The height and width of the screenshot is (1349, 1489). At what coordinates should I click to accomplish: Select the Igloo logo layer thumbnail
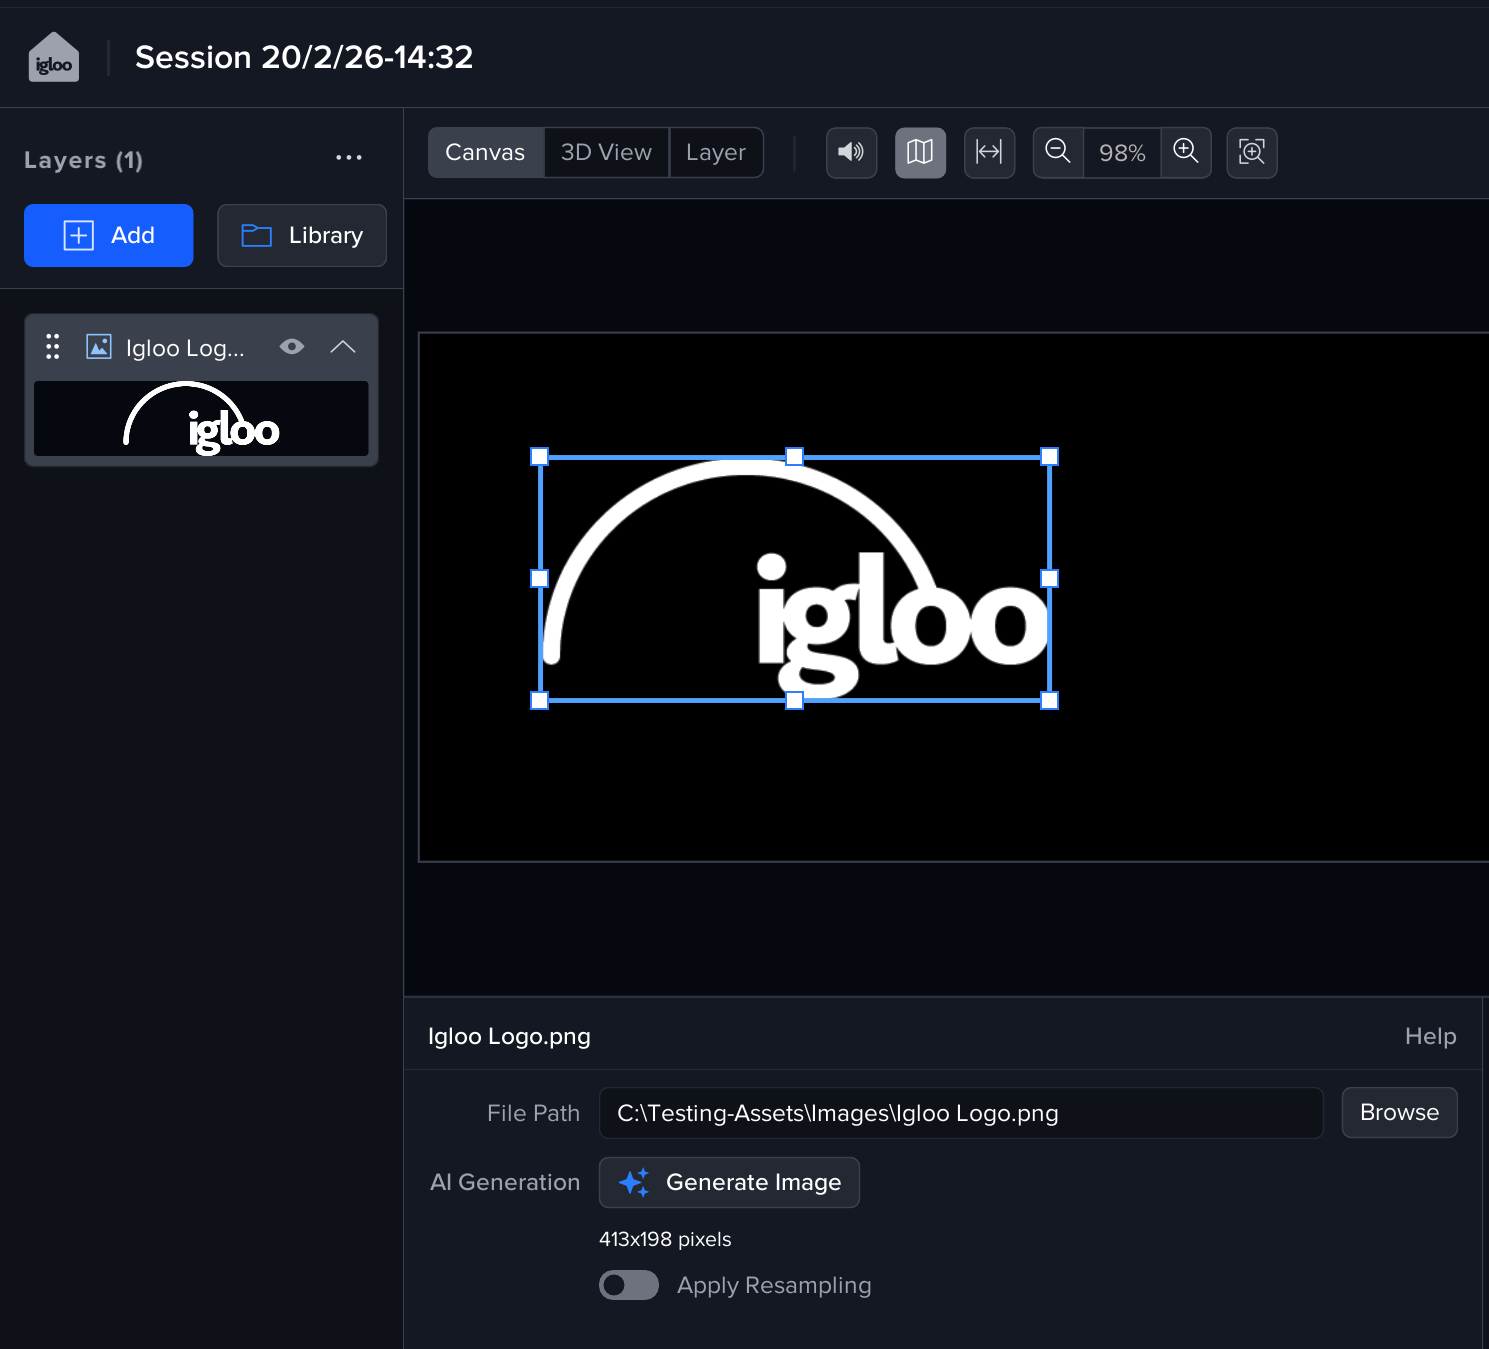click(x=201, y=419)
